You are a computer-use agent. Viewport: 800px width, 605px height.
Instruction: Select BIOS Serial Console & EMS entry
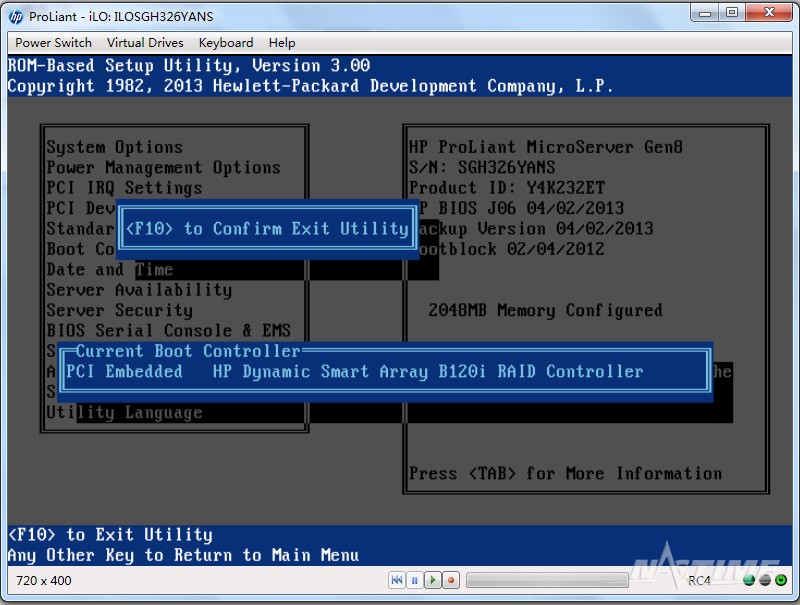(x=168, y=331)
